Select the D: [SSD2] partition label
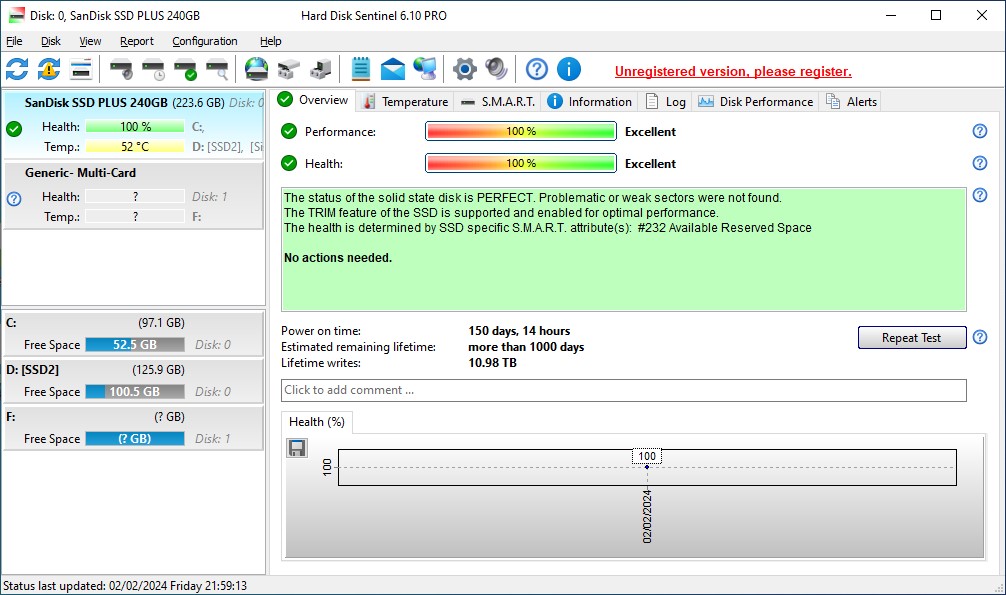 click(32, 370)
